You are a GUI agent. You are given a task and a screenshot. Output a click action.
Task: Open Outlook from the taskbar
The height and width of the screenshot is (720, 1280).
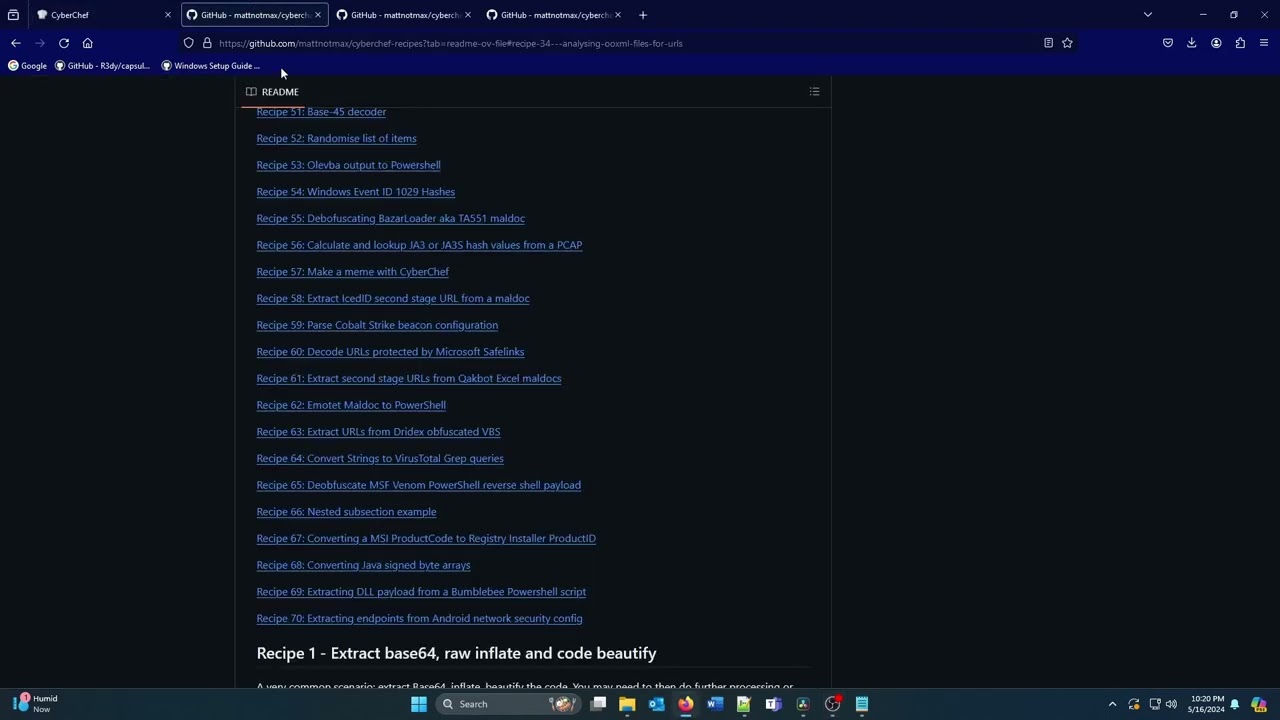(656, 704)
